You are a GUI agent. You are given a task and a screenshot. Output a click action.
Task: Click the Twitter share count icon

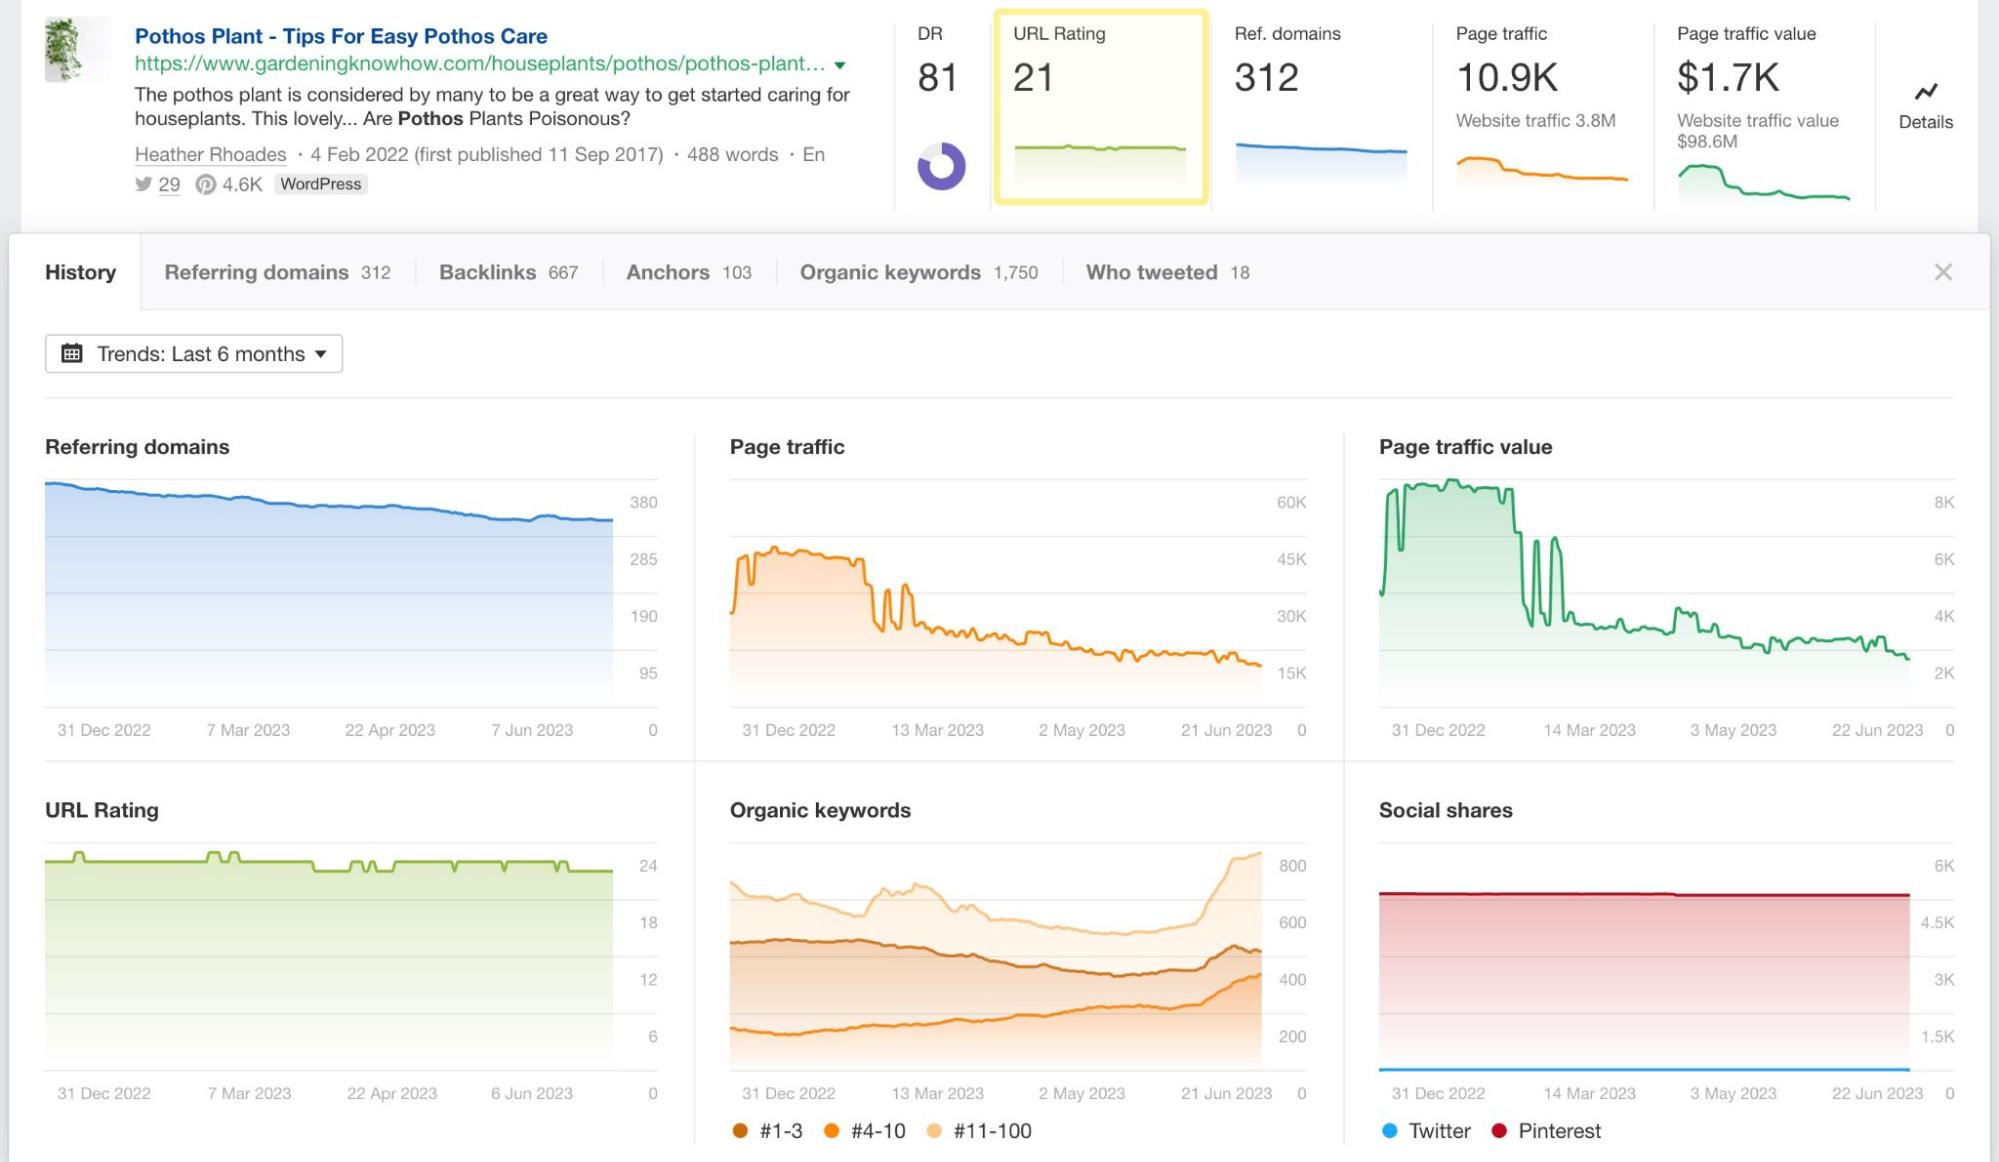(143, 184)
